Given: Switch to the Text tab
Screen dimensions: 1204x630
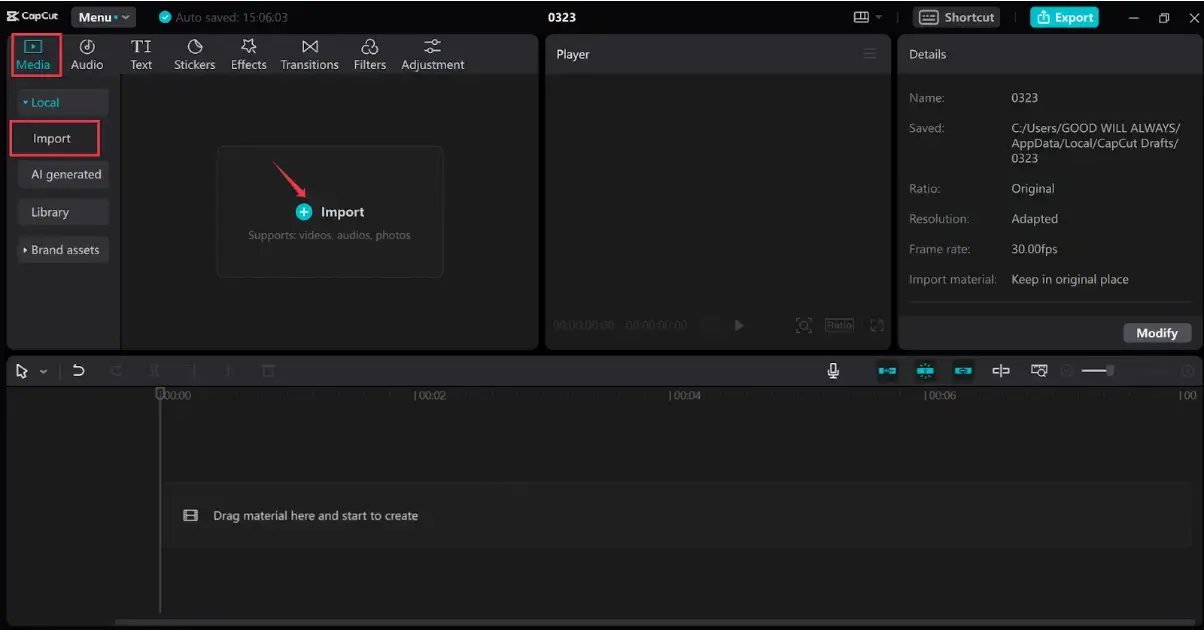Looking at the screenshot, I should (141, 55).
